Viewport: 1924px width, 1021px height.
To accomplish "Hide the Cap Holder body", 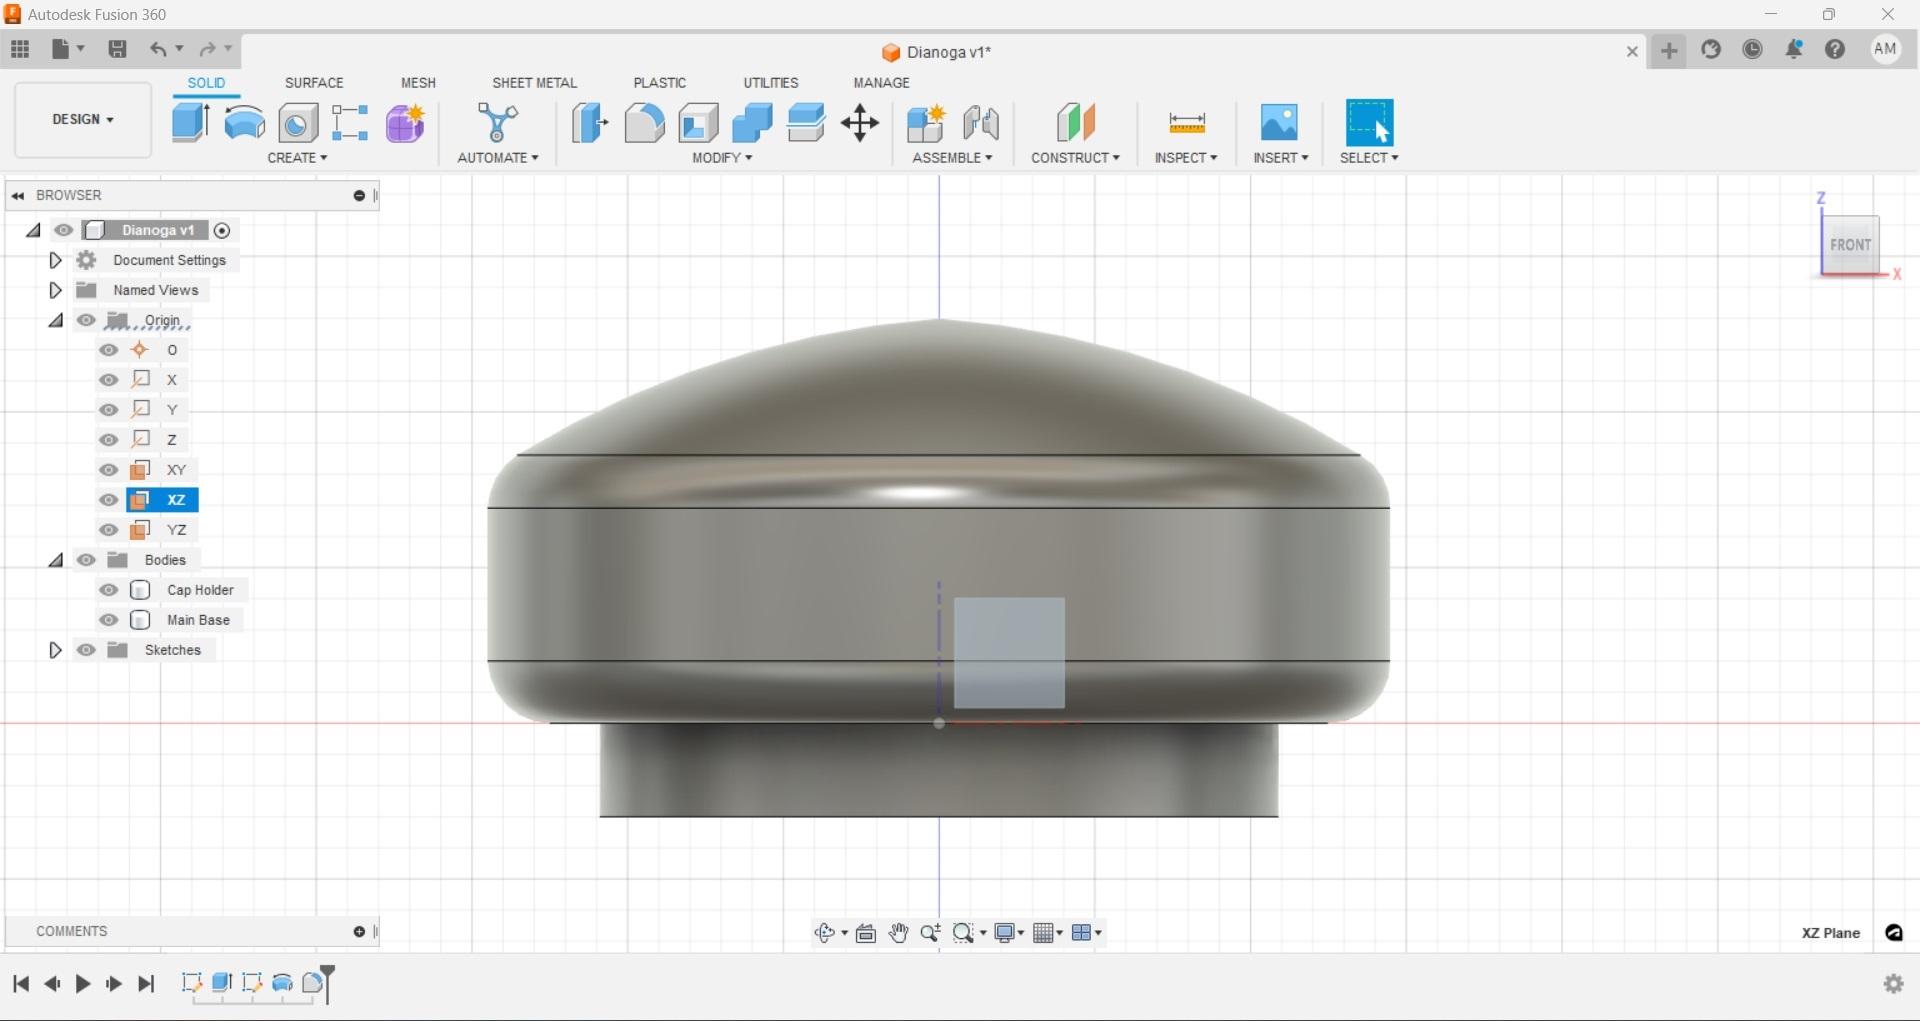I will (x=109, y=590).
